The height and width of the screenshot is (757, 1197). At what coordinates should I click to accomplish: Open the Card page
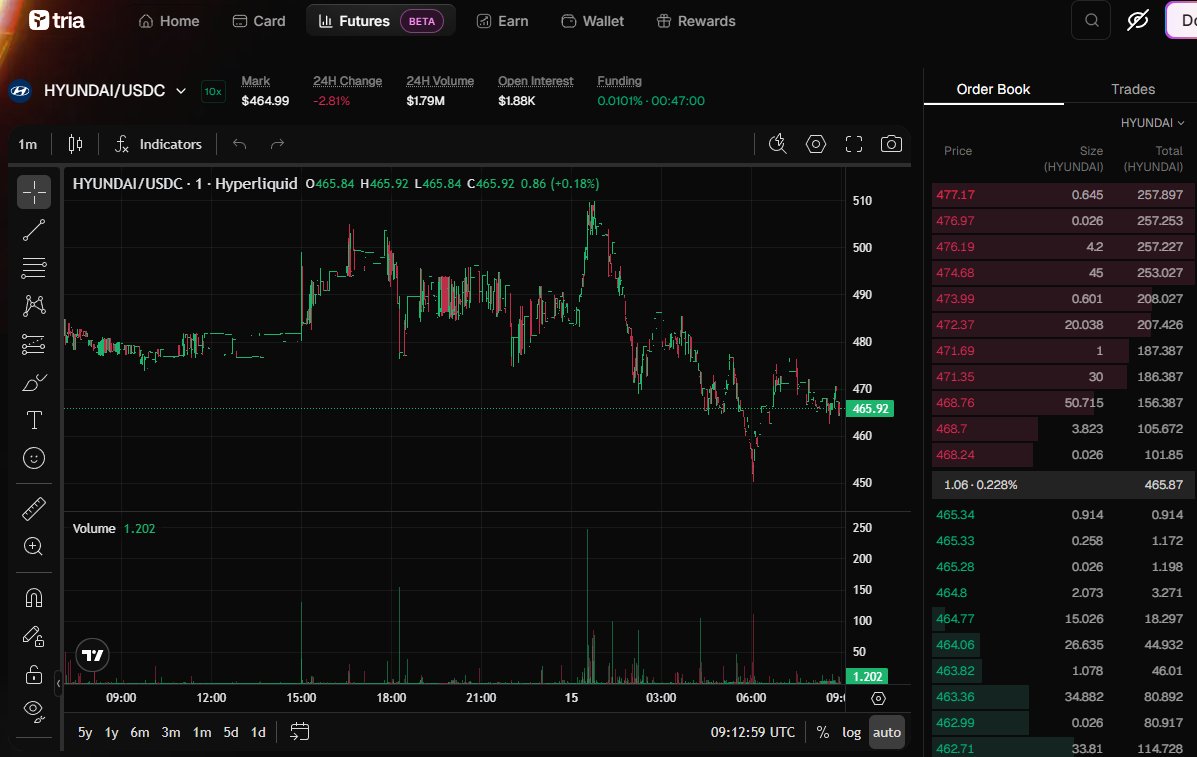click(x=259, y=21)
